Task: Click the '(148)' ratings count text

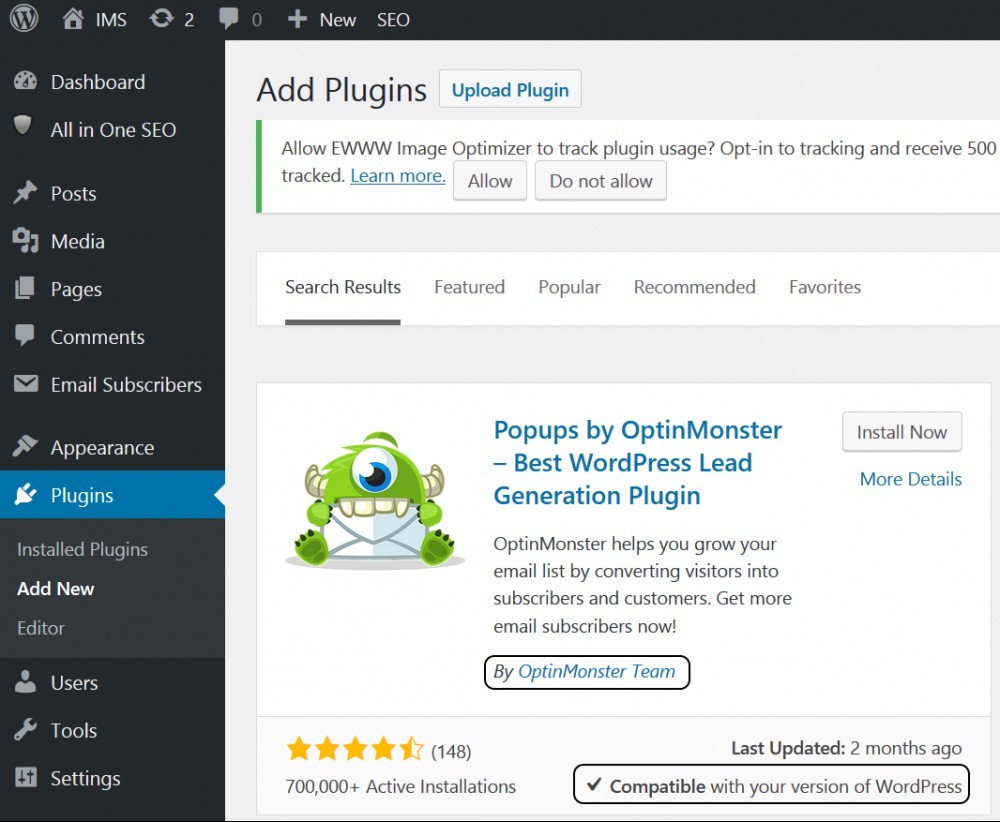Action: 451,751
